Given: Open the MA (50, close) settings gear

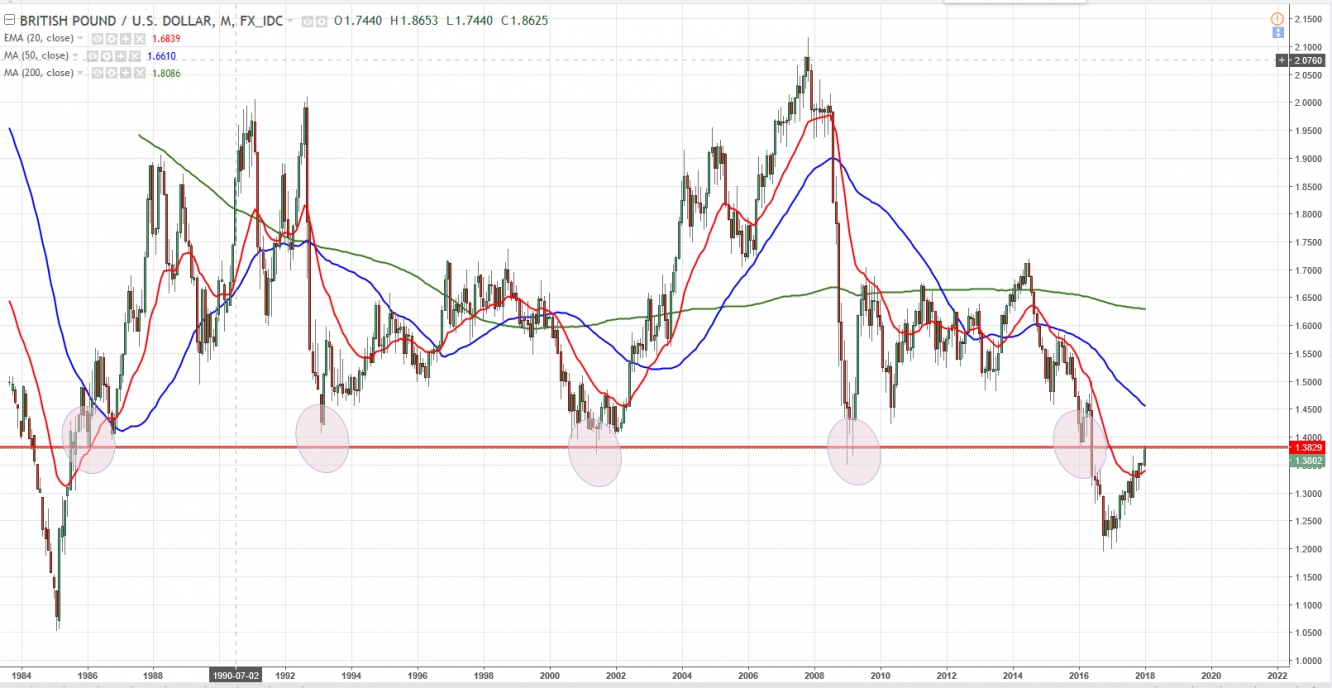Looking at the screenshot, I should pyautogui.click(x=106, y=56).
